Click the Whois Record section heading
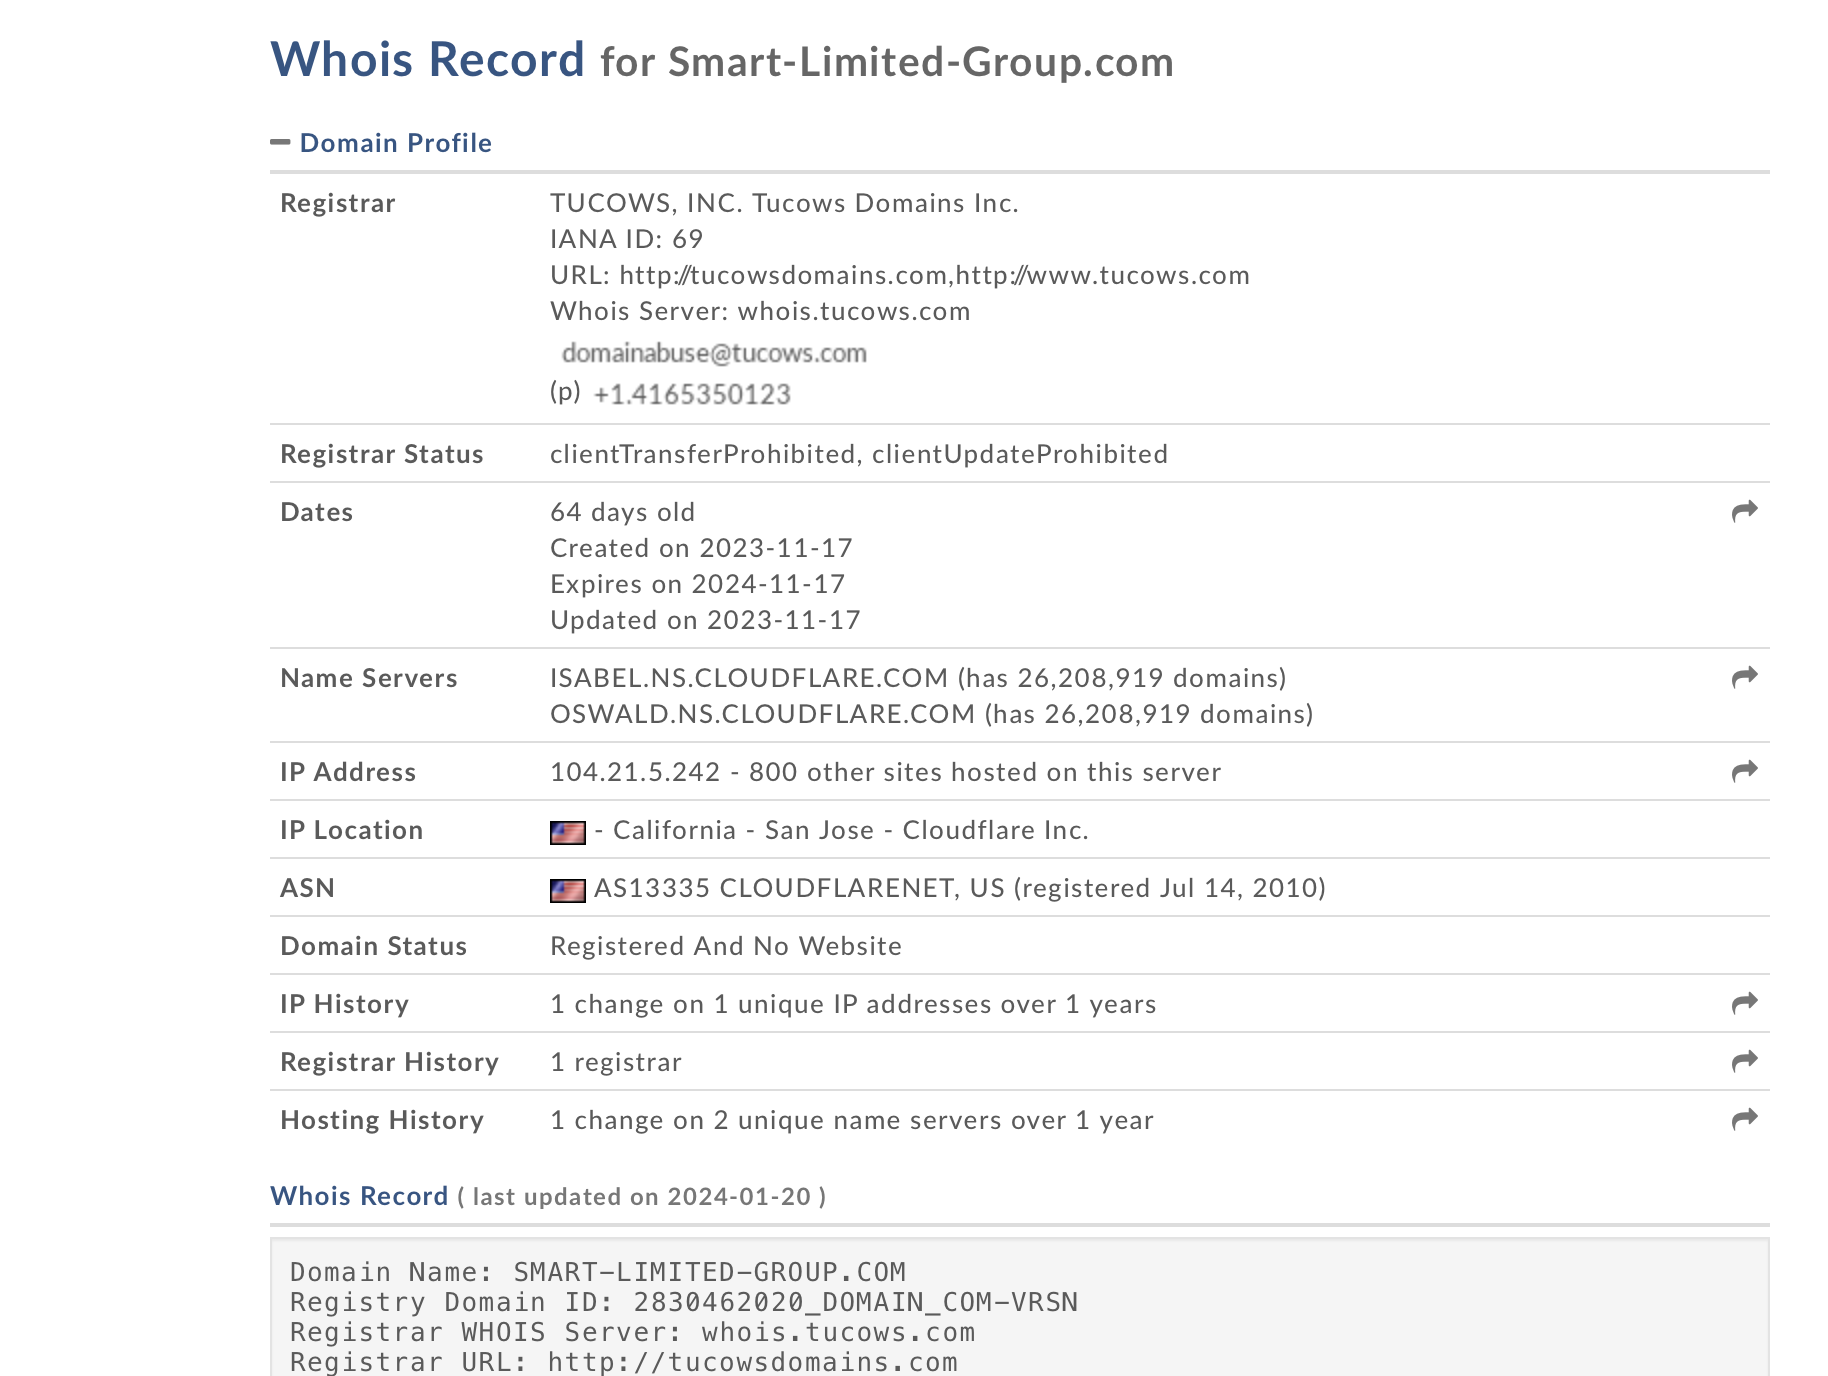Screen dimensions: 1828x1376 coord(359,1196)
